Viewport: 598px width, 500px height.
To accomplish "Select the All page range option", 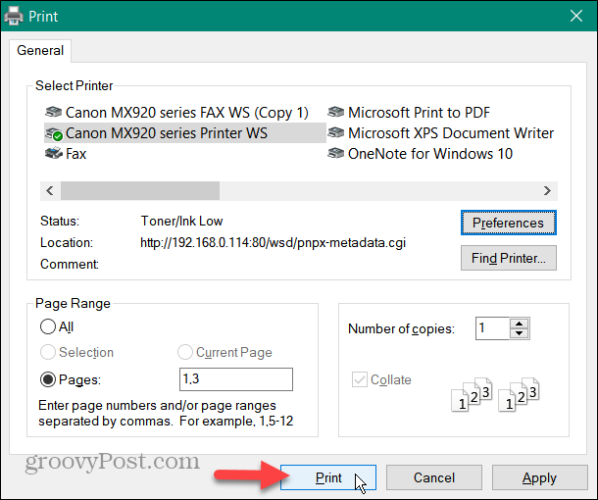I will tap(48, 327).
